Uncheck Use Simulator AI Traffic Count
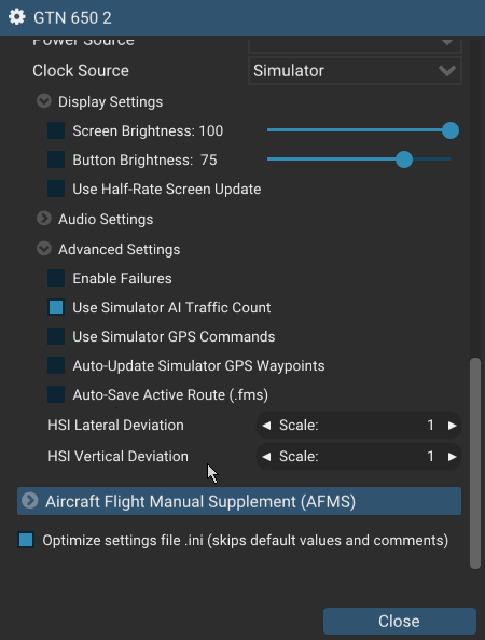 tap(56, 307)
